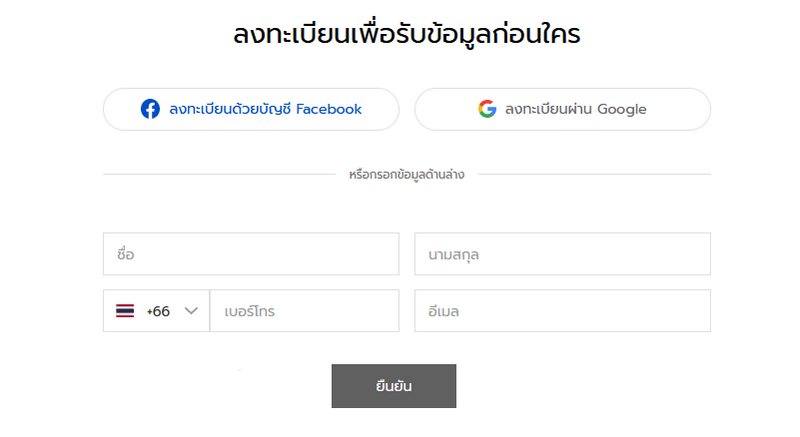This screenshot has width=800, height=437.
Task: Click the Thailand flag icon
Action: [125, 311]
